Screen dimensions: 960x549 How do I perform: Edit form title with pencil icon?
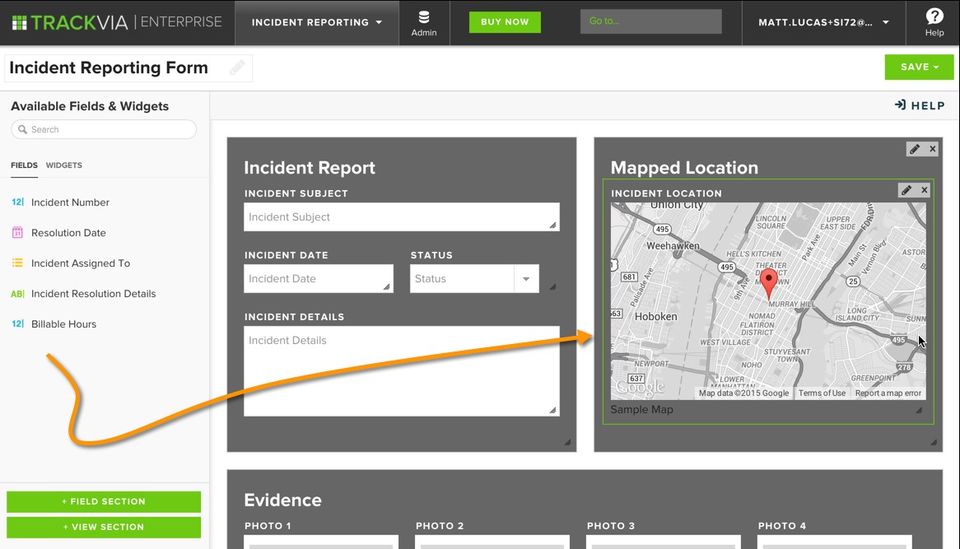pyautogui.click(x=237, y=67)
